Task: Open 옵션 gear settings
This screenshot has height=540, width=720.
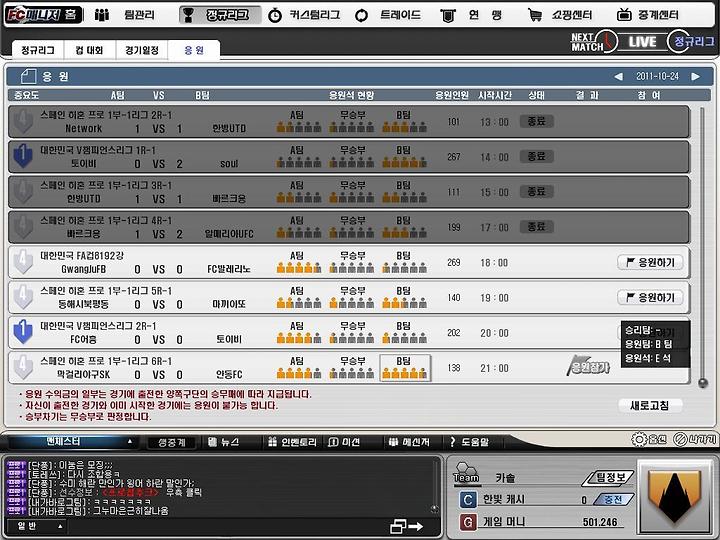Action: click(649, 439)
